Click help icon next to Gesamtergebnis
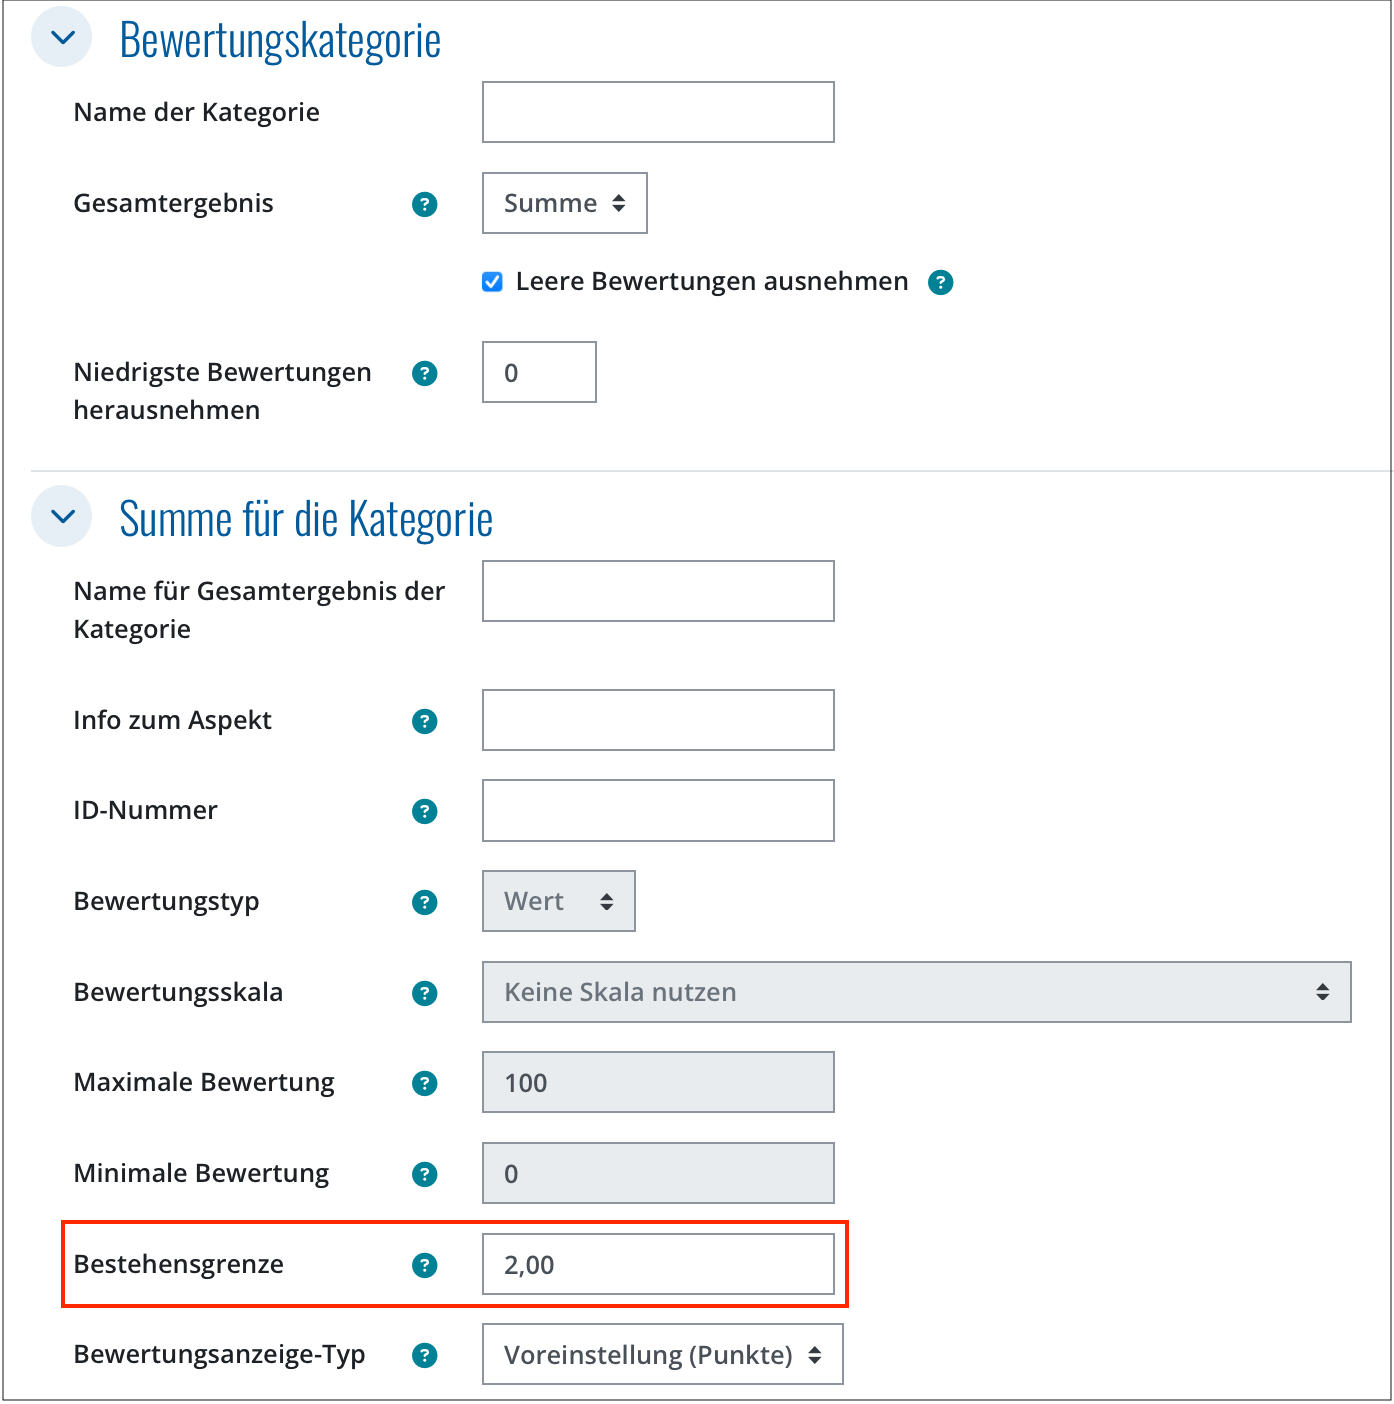The width and height of the screenshot is (1394, 1404). pos(425,204)
